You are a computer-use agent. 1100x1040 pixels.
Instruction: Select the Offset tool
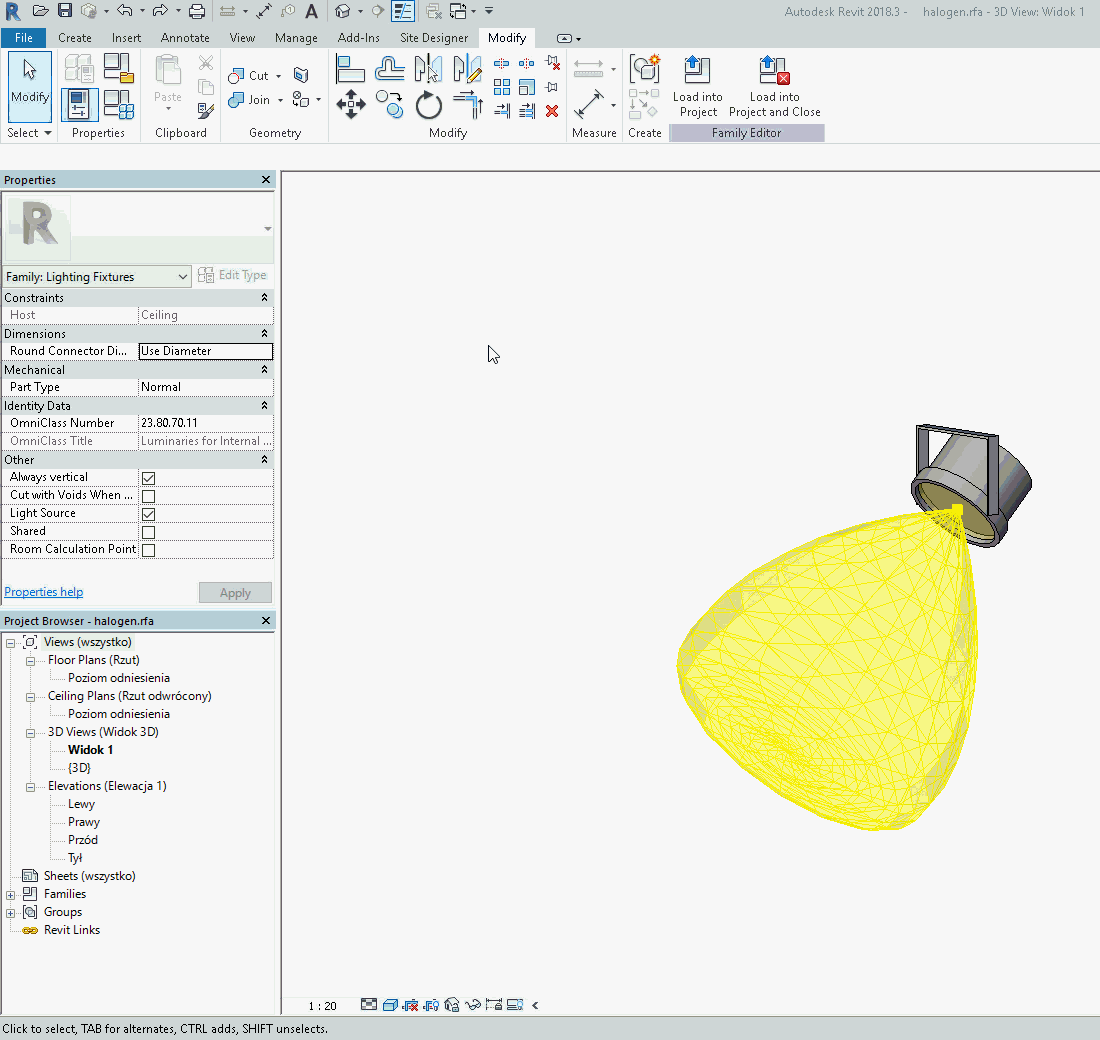click(x=390, y=67)
